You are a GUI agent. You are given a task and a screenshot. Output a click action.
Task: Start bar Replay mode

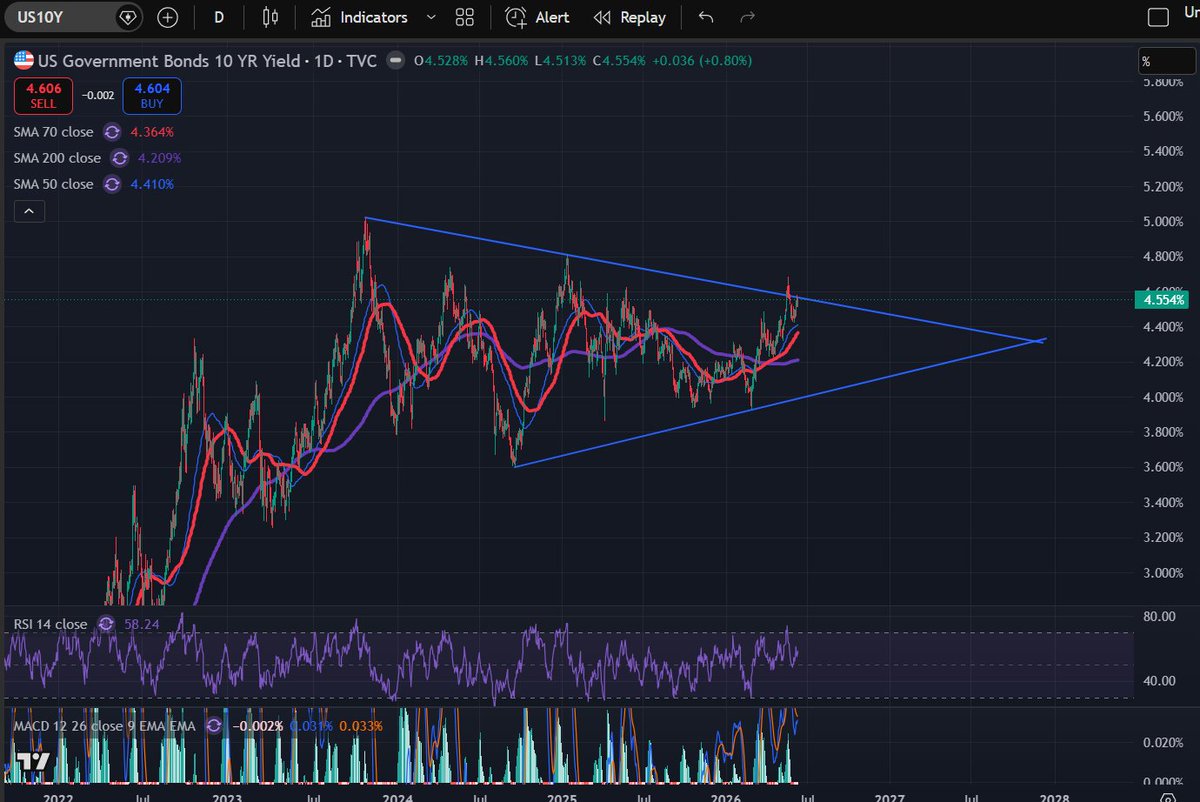coord(630,17)
